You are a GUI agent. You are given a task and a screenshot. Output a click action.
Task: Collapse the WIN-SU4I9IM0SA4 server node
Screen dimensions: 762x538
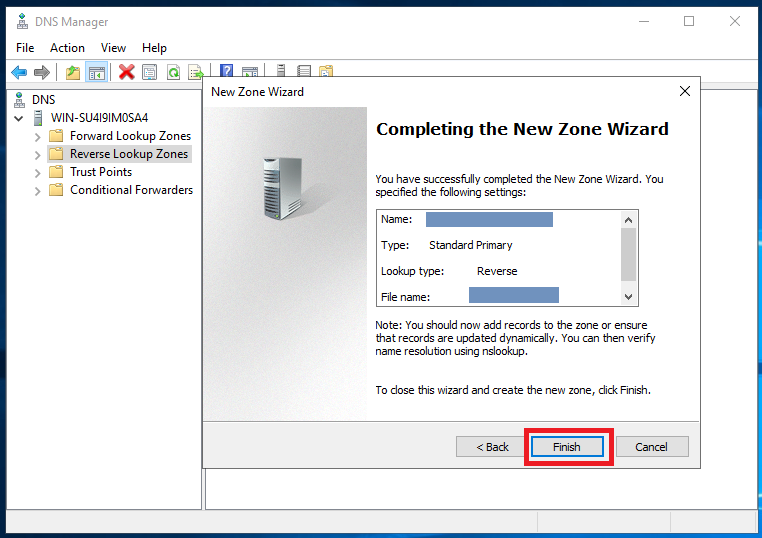[19, 118]
